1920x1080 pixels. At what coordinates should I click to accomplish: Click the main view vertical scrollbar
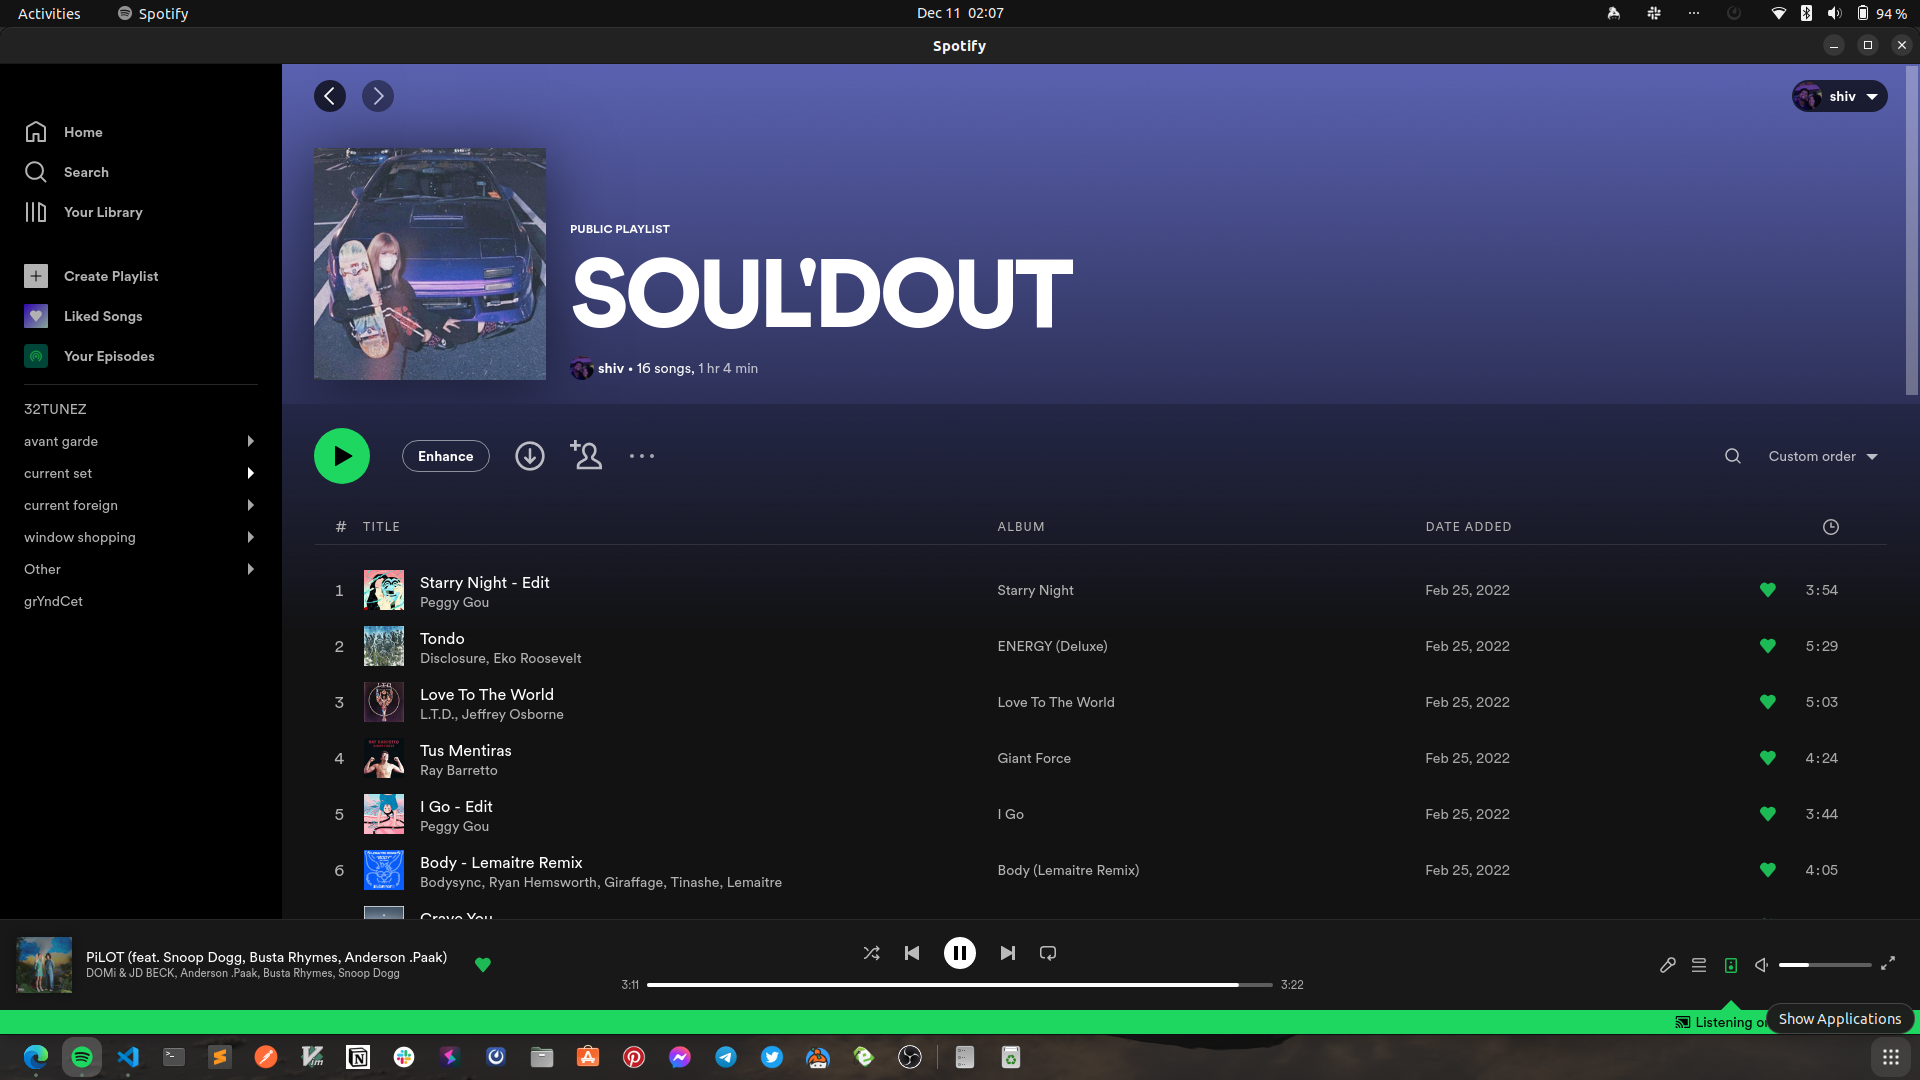click(1912, 230)
